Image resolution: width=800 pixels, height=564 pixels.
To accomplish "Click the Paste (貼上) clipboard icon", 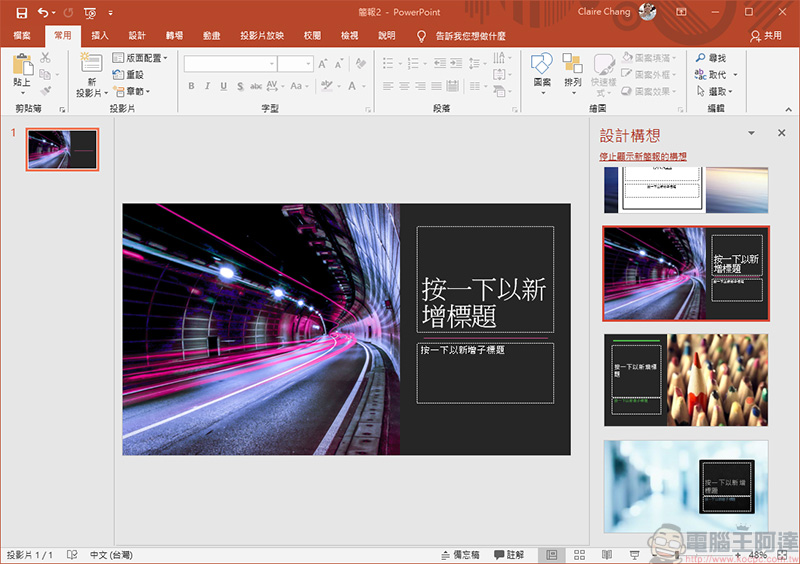I will coord(21,66).
